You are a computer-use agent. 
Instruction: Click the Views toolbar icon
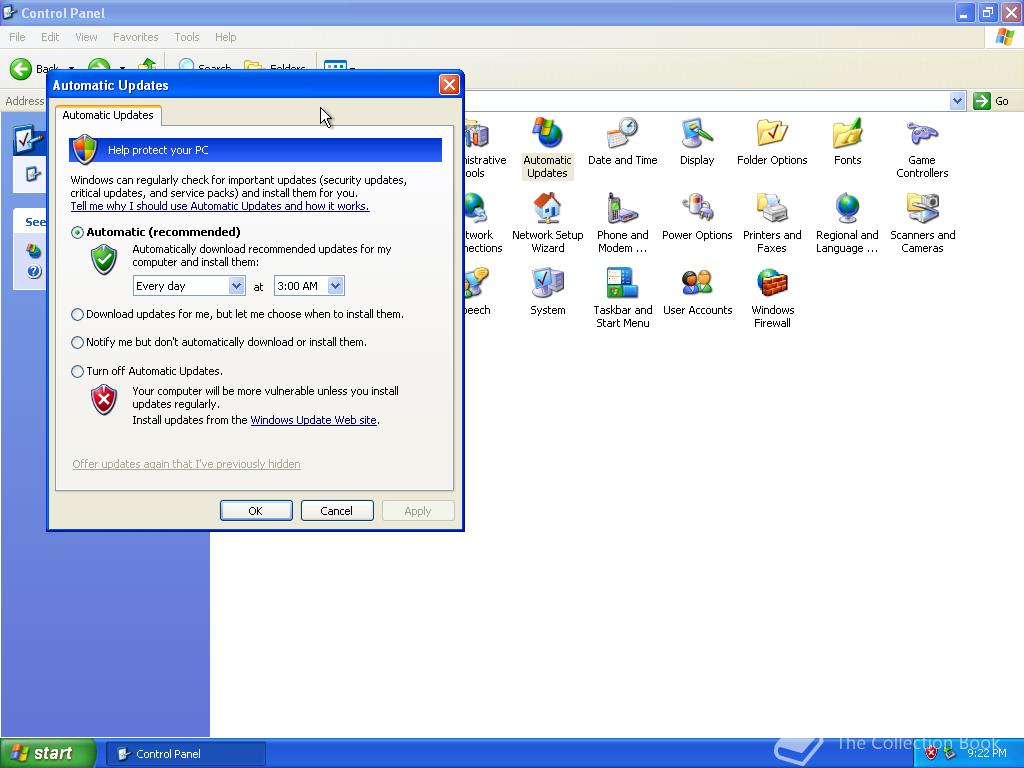pyautogui.click(x=335, y=67)
